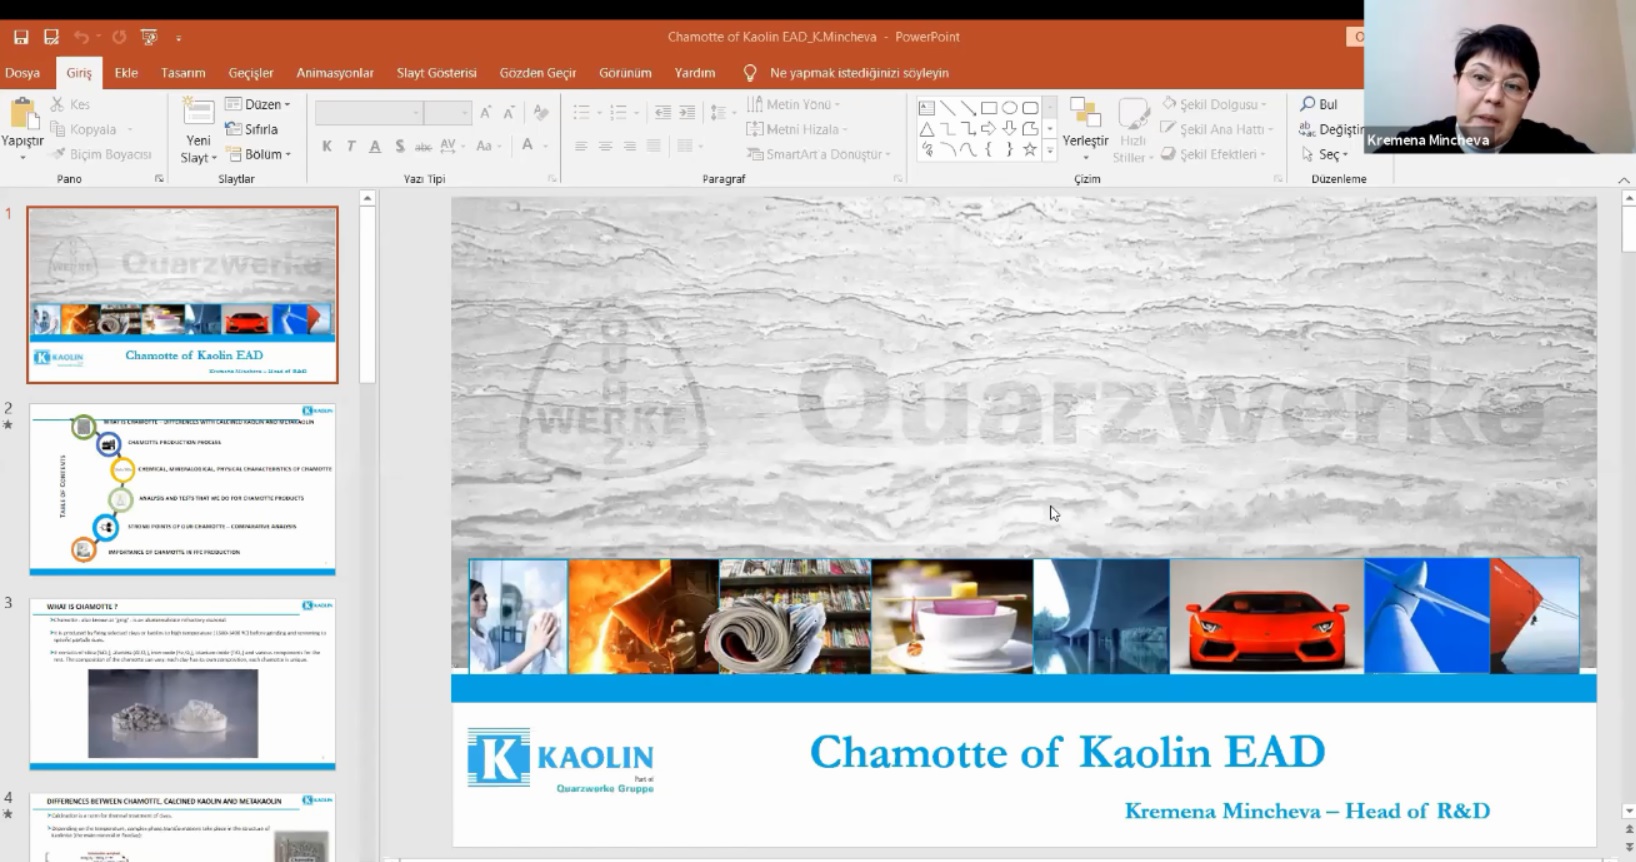Open the Tasarım ribbon tab
1636x862 pixels.
pos(183,73)
